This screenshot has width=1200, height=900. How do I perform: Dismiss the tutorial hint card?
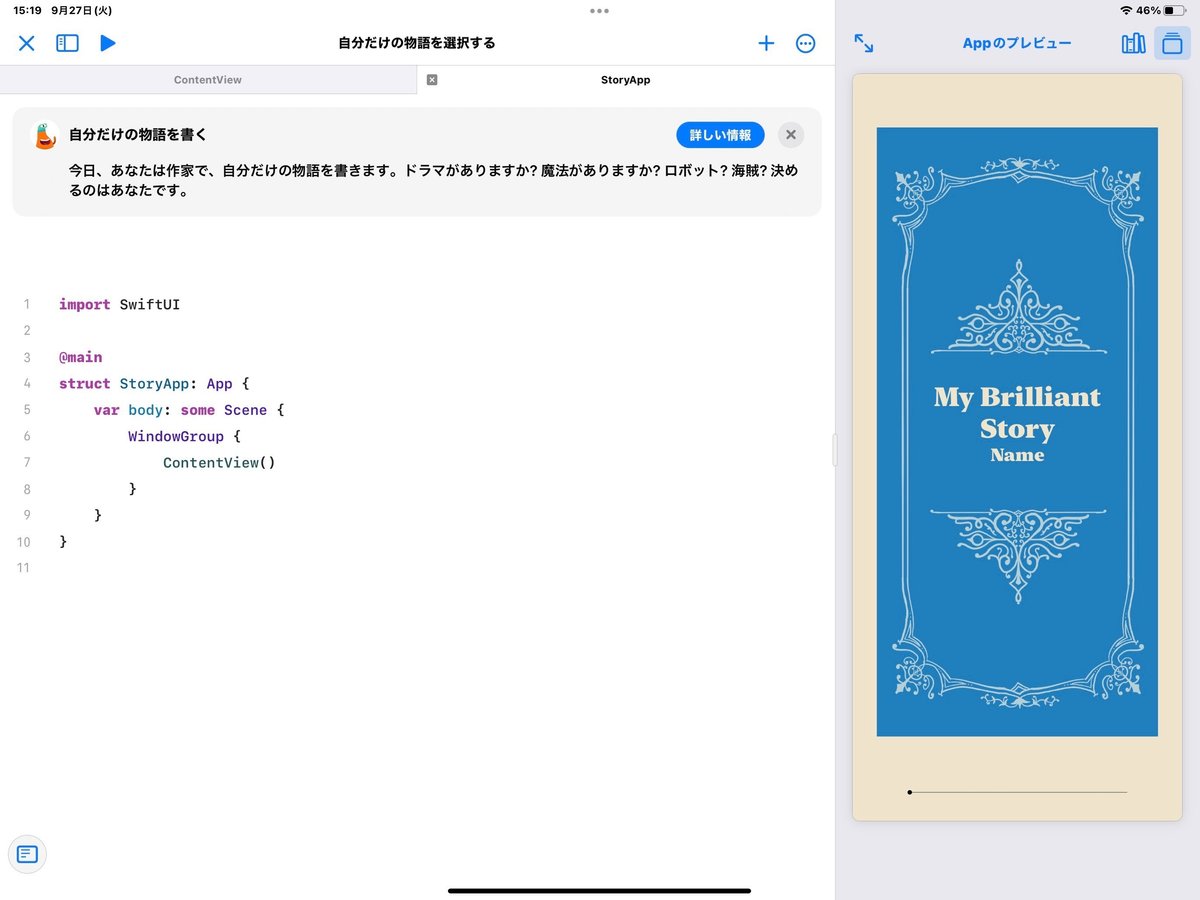(791, 135)
